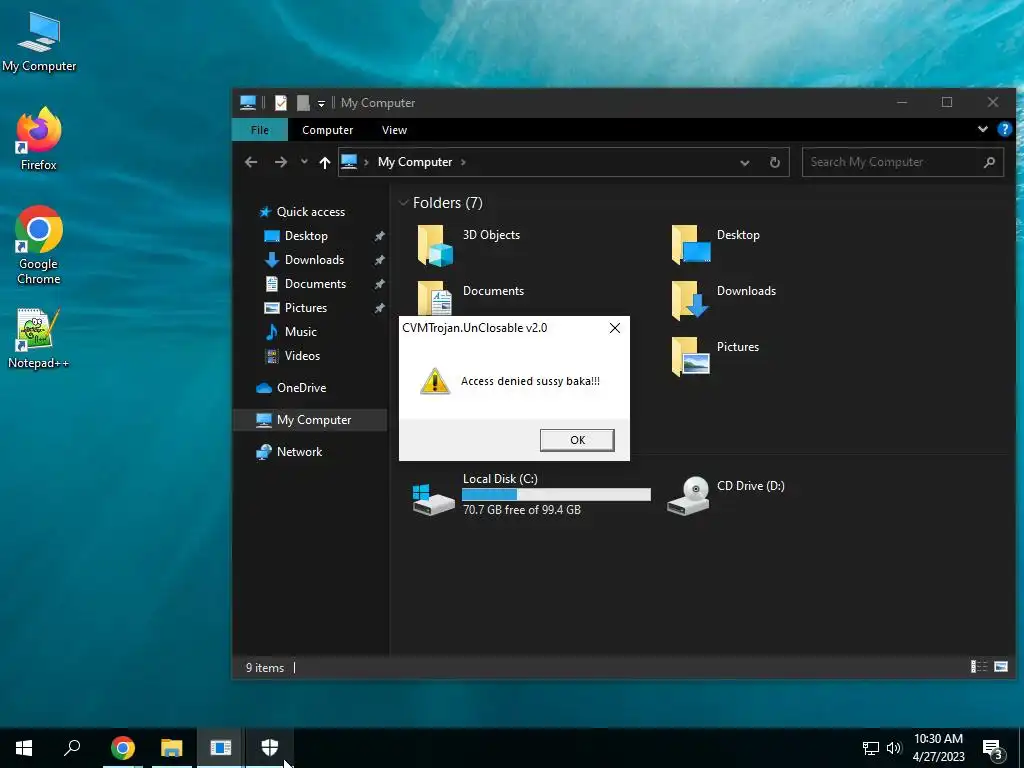This screenshot has height=768, width=1024.
Task: Select Local Disk (C:) drive
Action: tap(531, 495)
